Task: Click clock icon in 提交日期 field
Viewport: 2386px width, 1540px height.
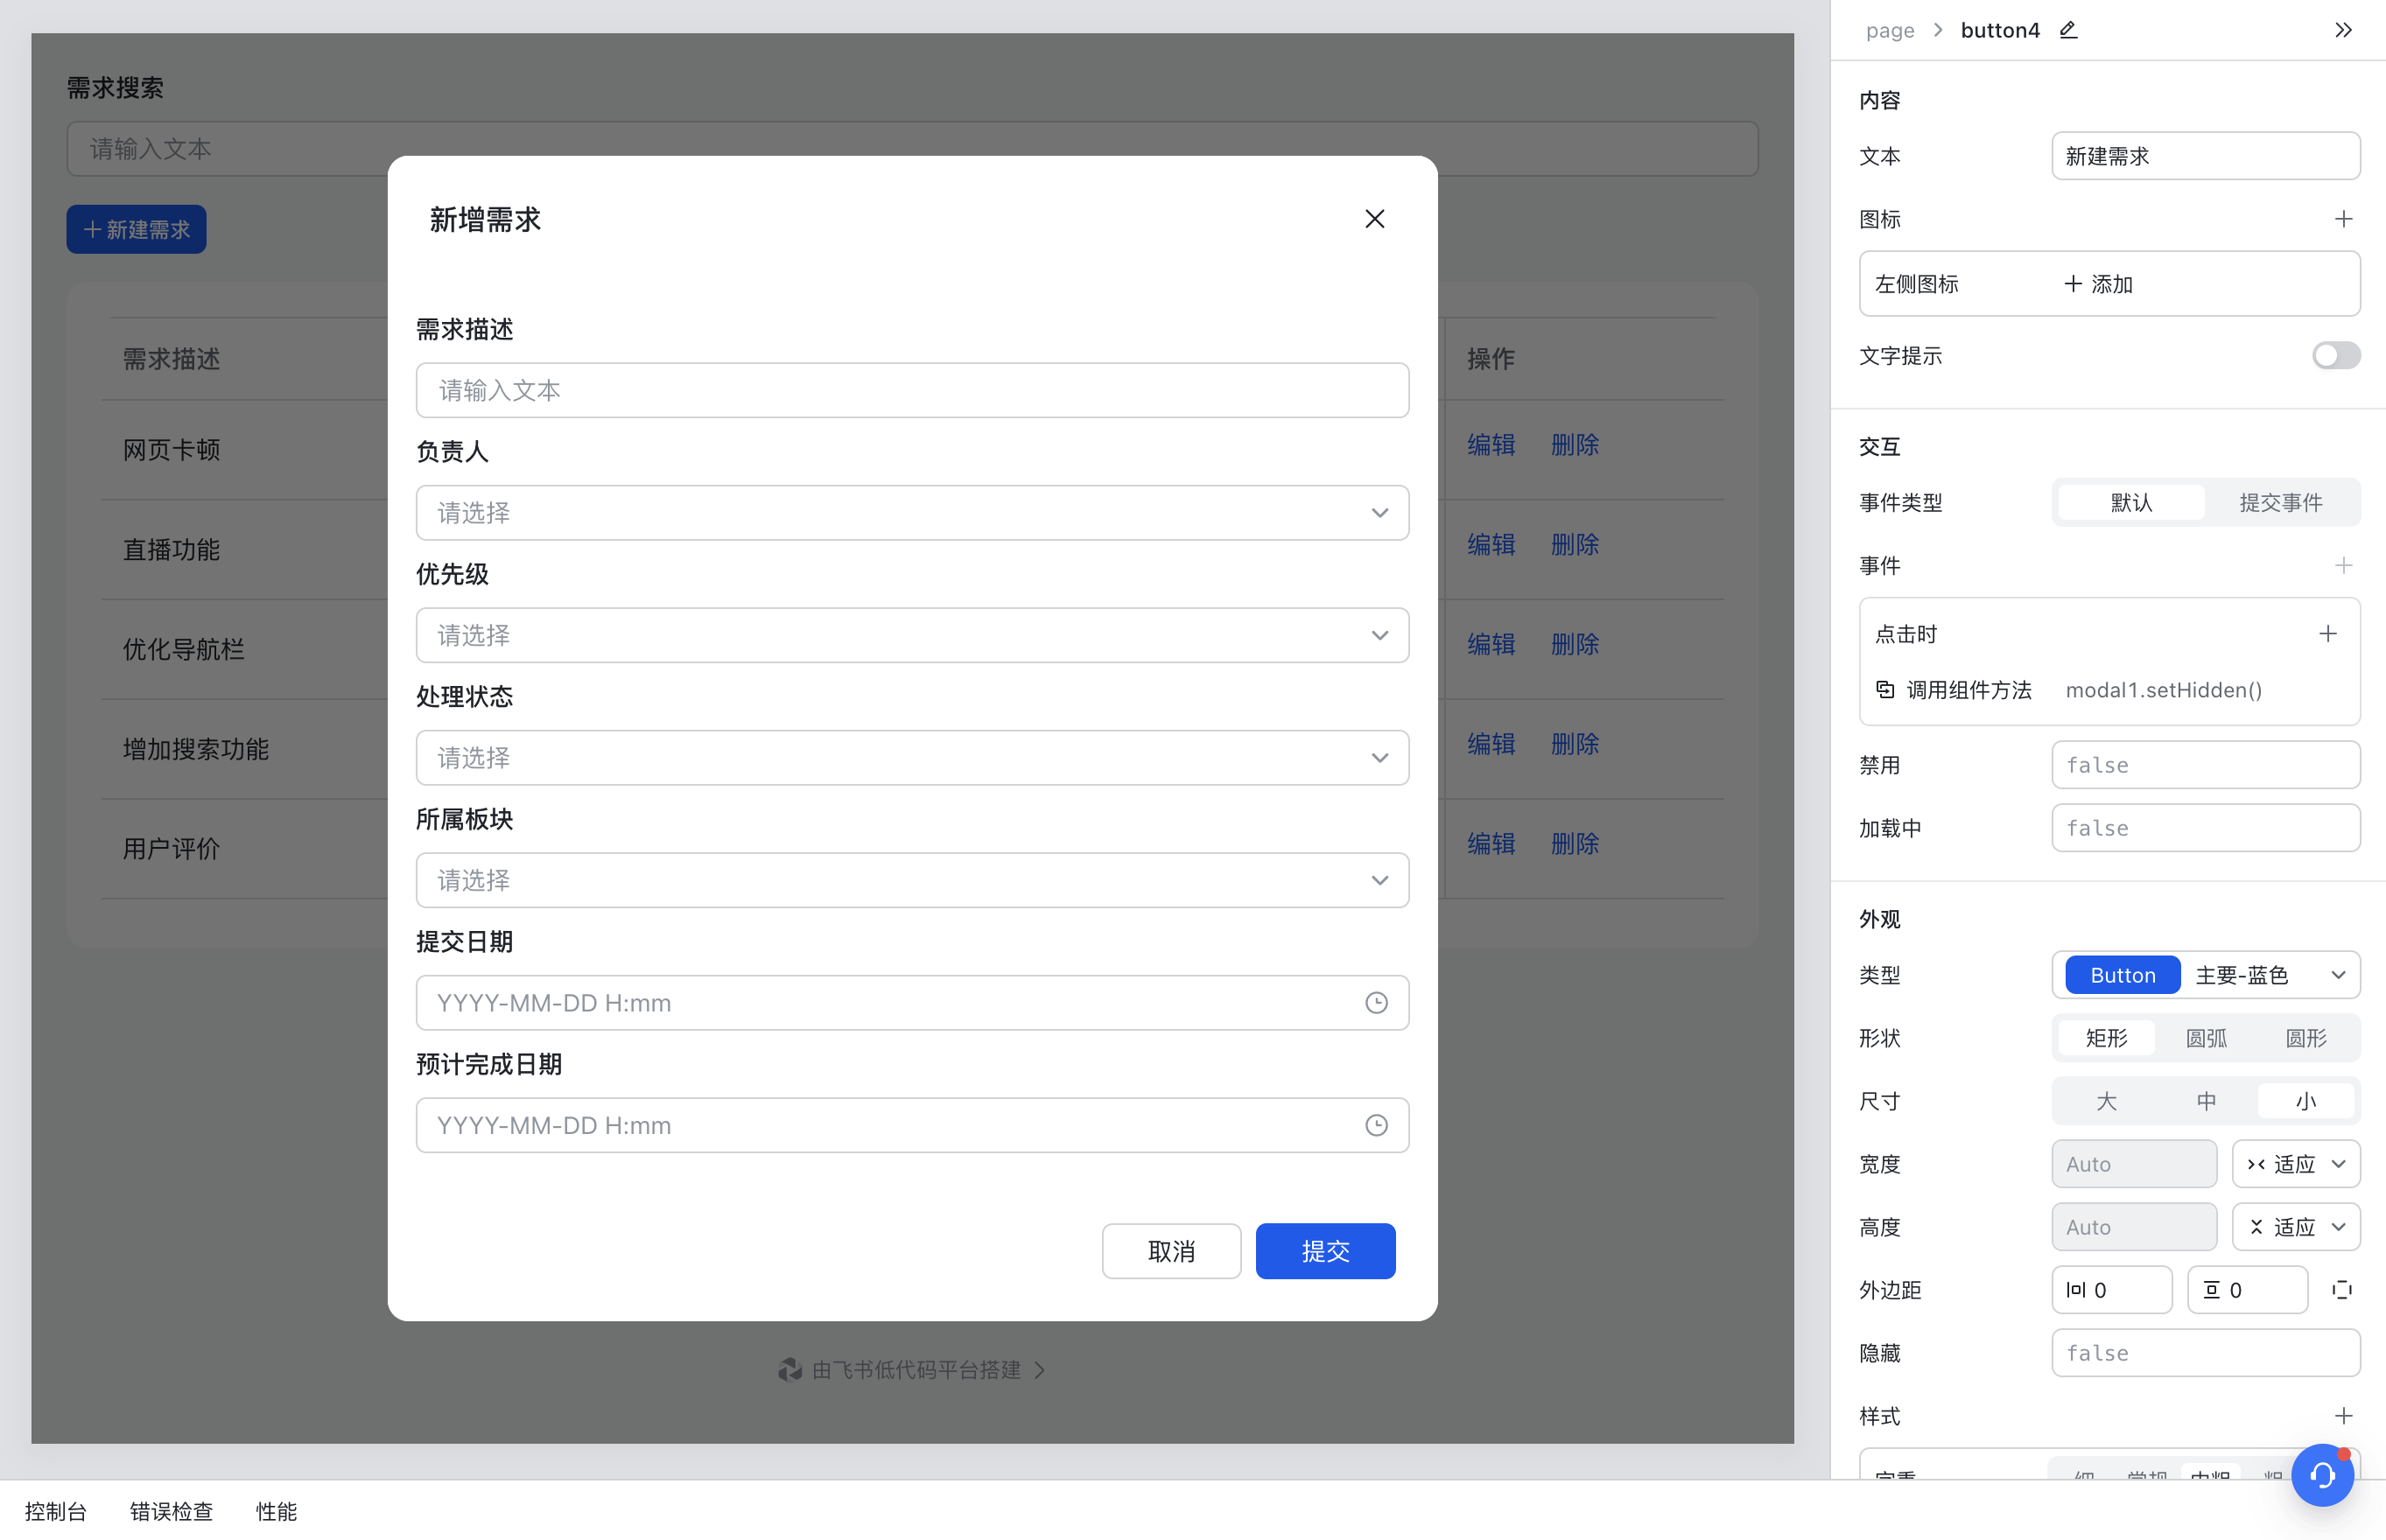Action: point(1376,1003)
